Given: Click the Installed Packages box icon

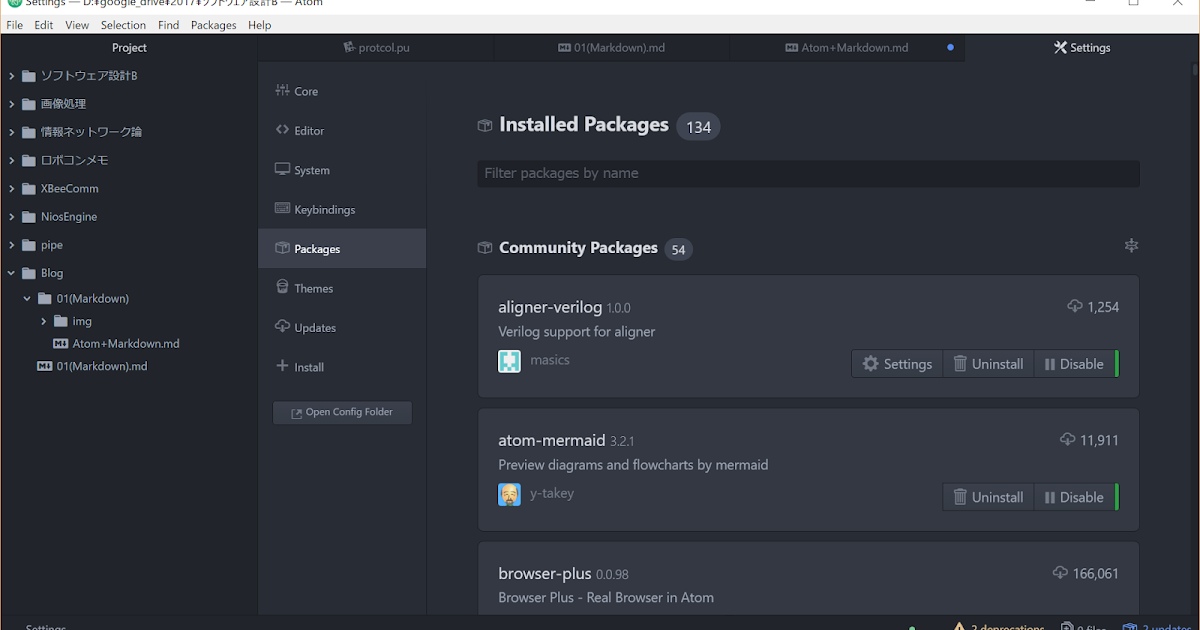Looking at the screenshot, I should (485, 126).
